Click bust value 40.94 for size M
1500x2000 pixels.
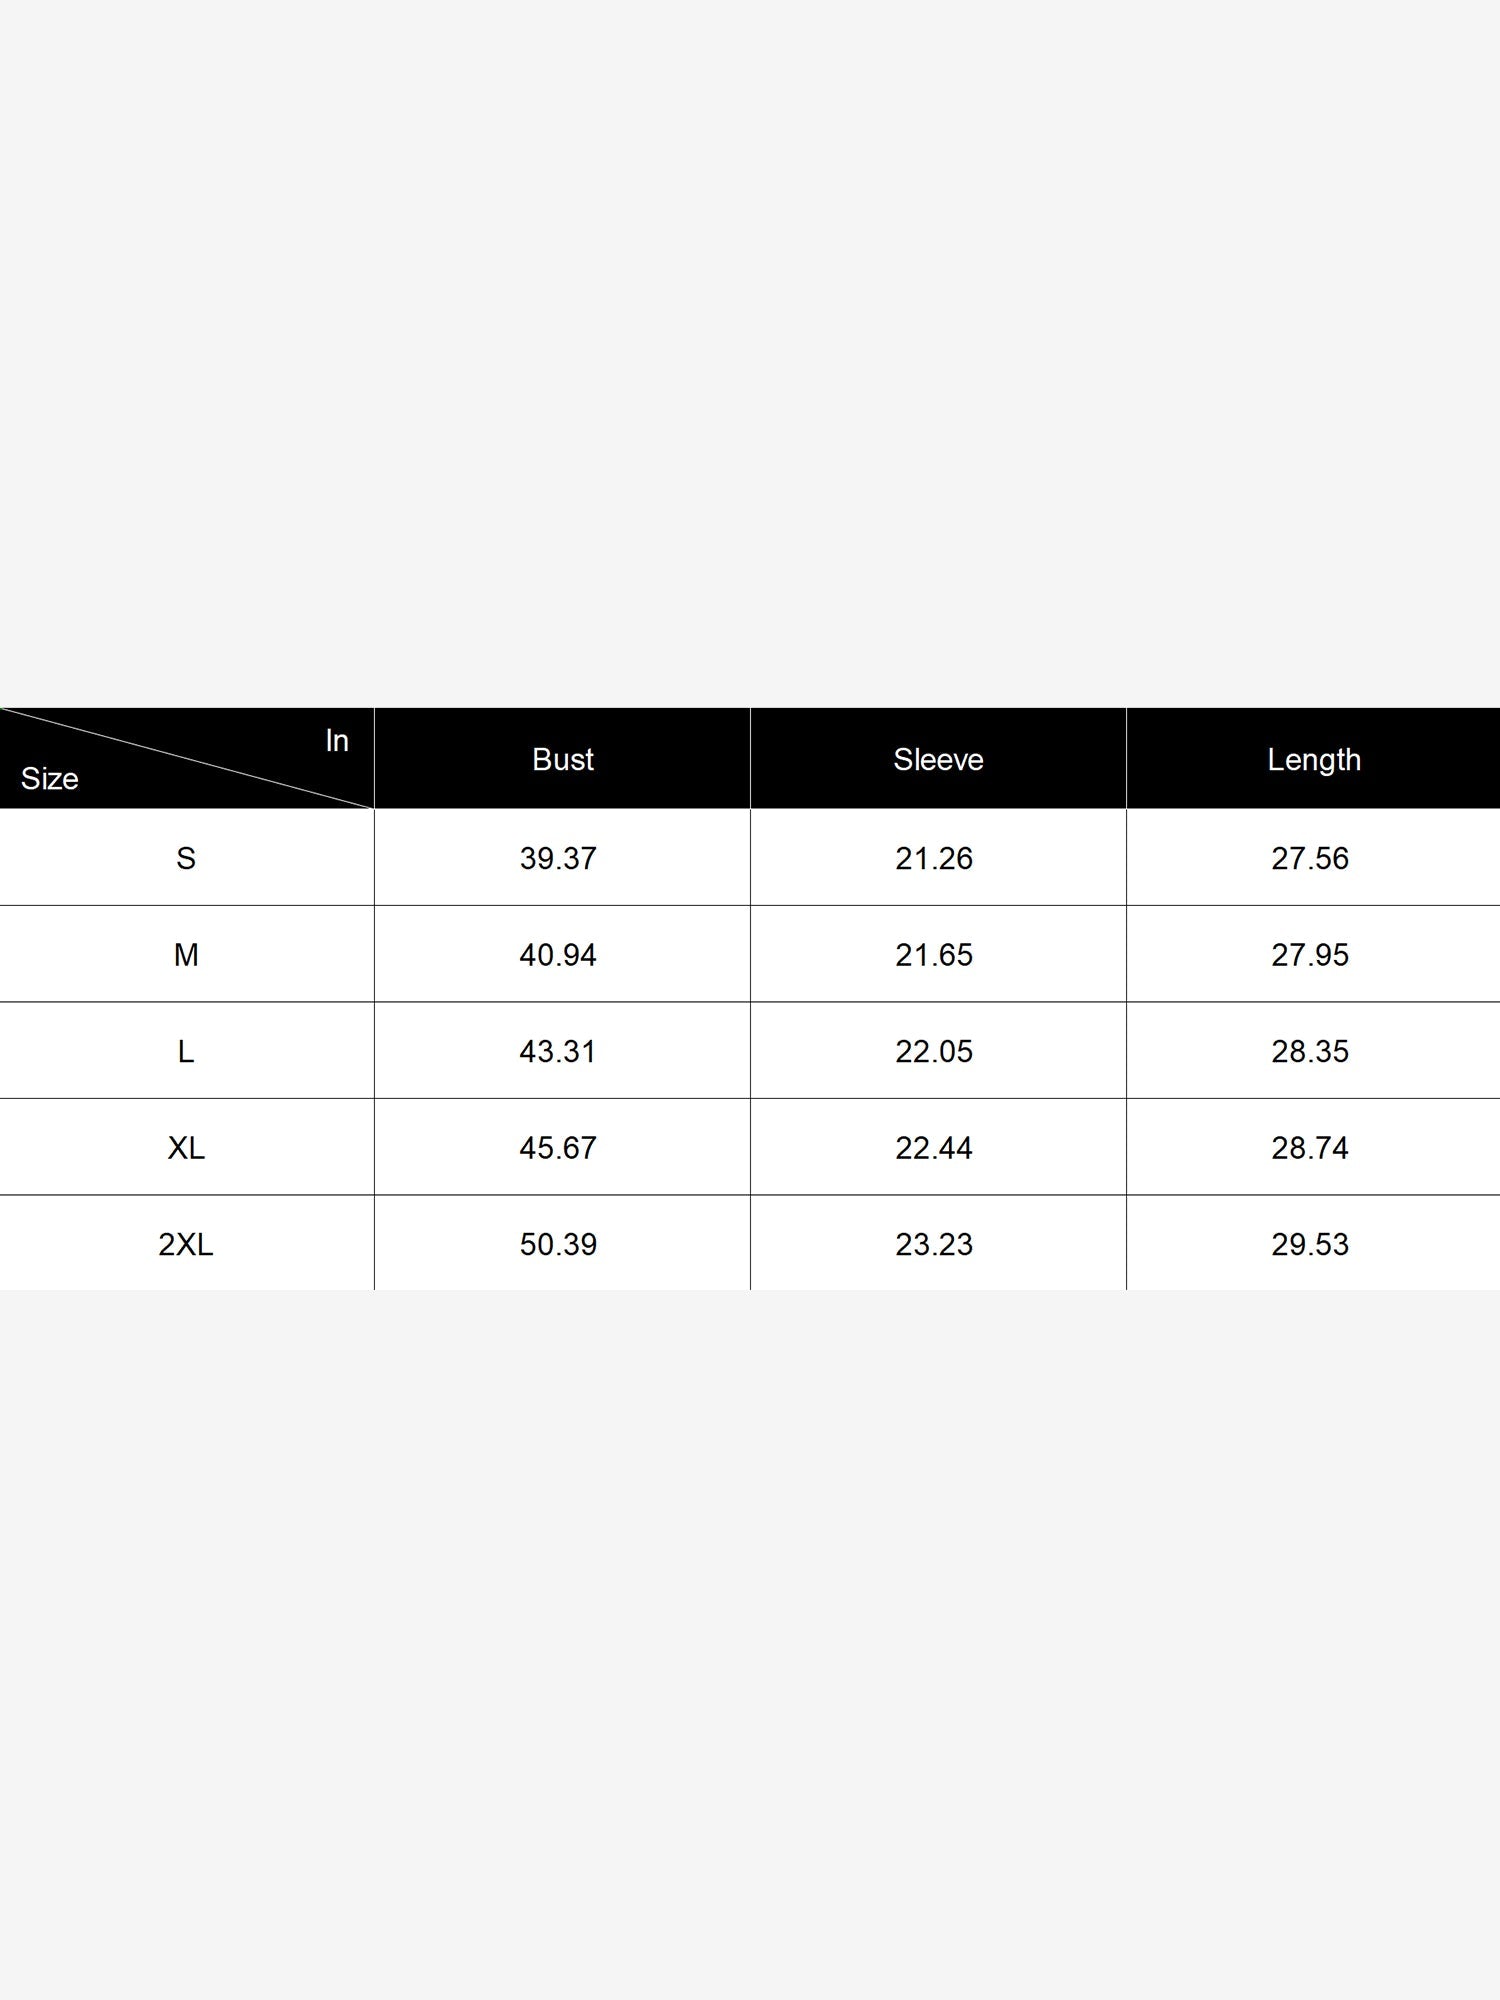point(558,955)
